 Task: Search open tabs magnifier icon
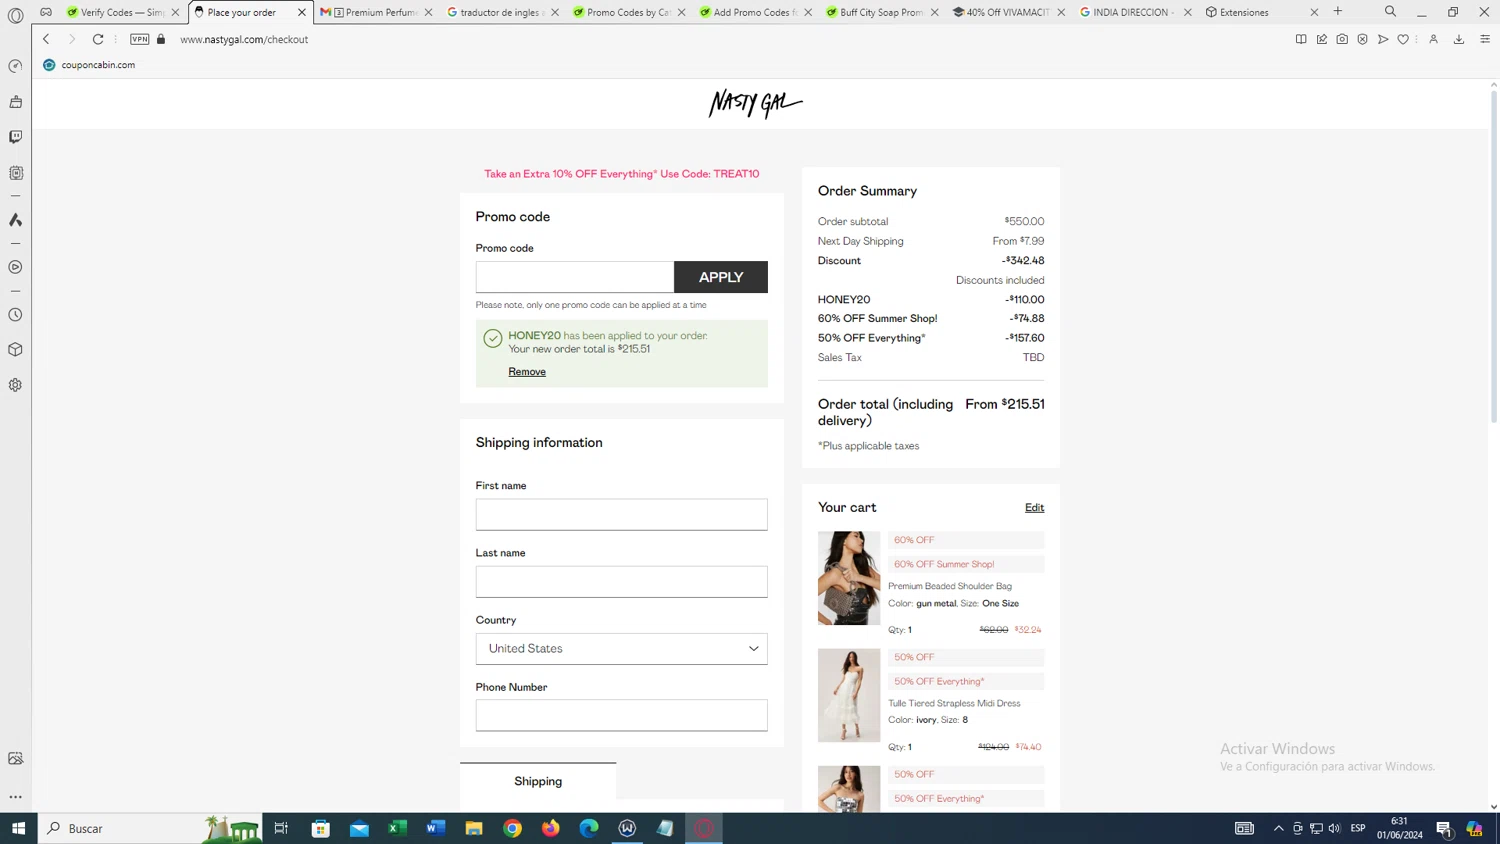point(1390,12)
